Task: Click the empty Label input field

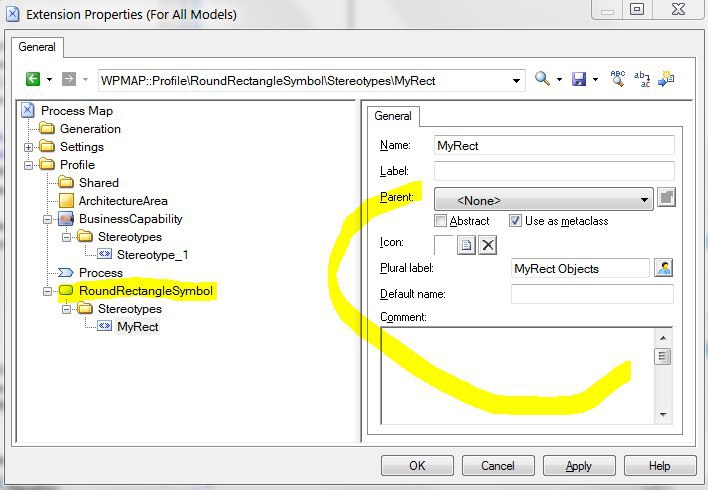Action: [x=554, y=171]
